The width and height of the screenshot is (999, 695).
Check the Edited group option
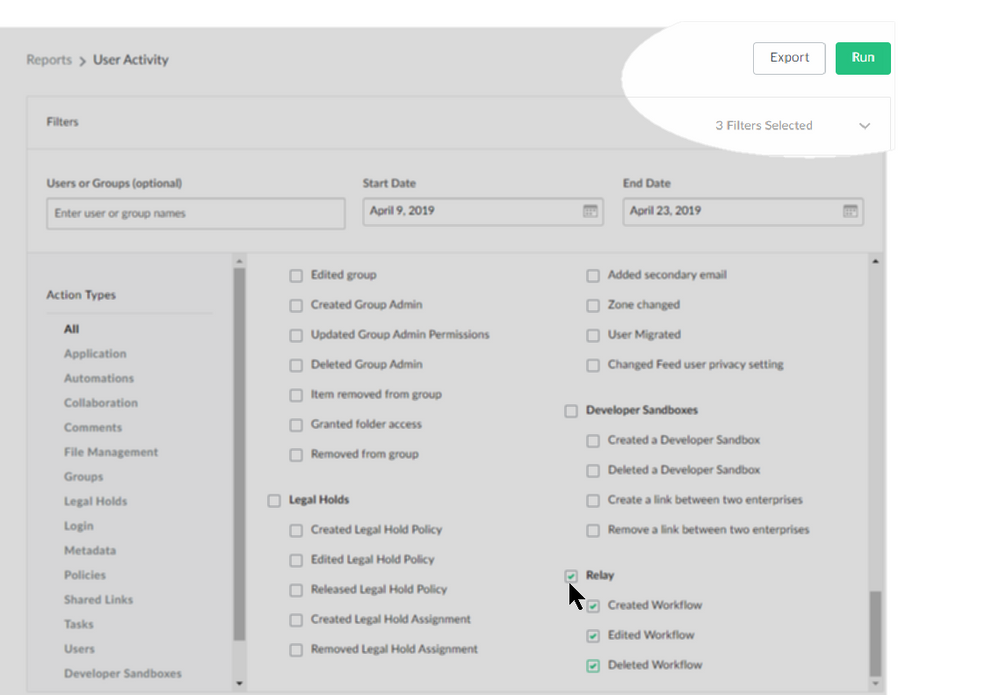296,275
